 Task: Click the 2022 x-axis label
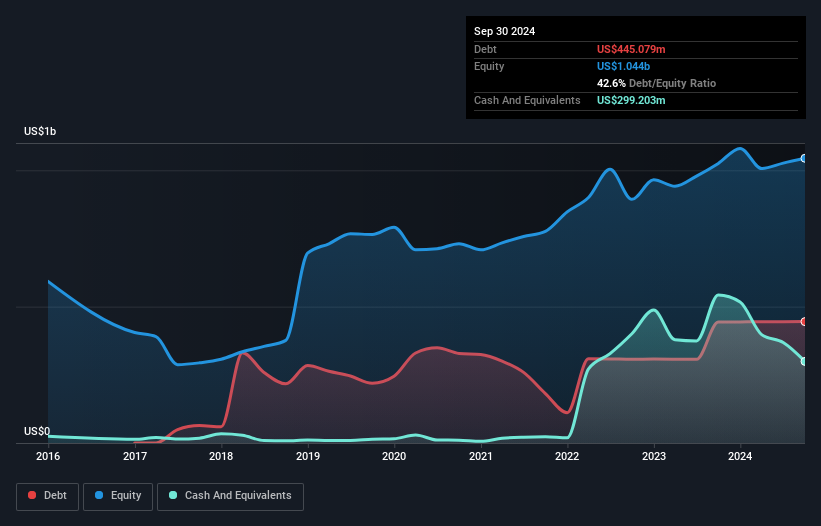coord(567,456)
